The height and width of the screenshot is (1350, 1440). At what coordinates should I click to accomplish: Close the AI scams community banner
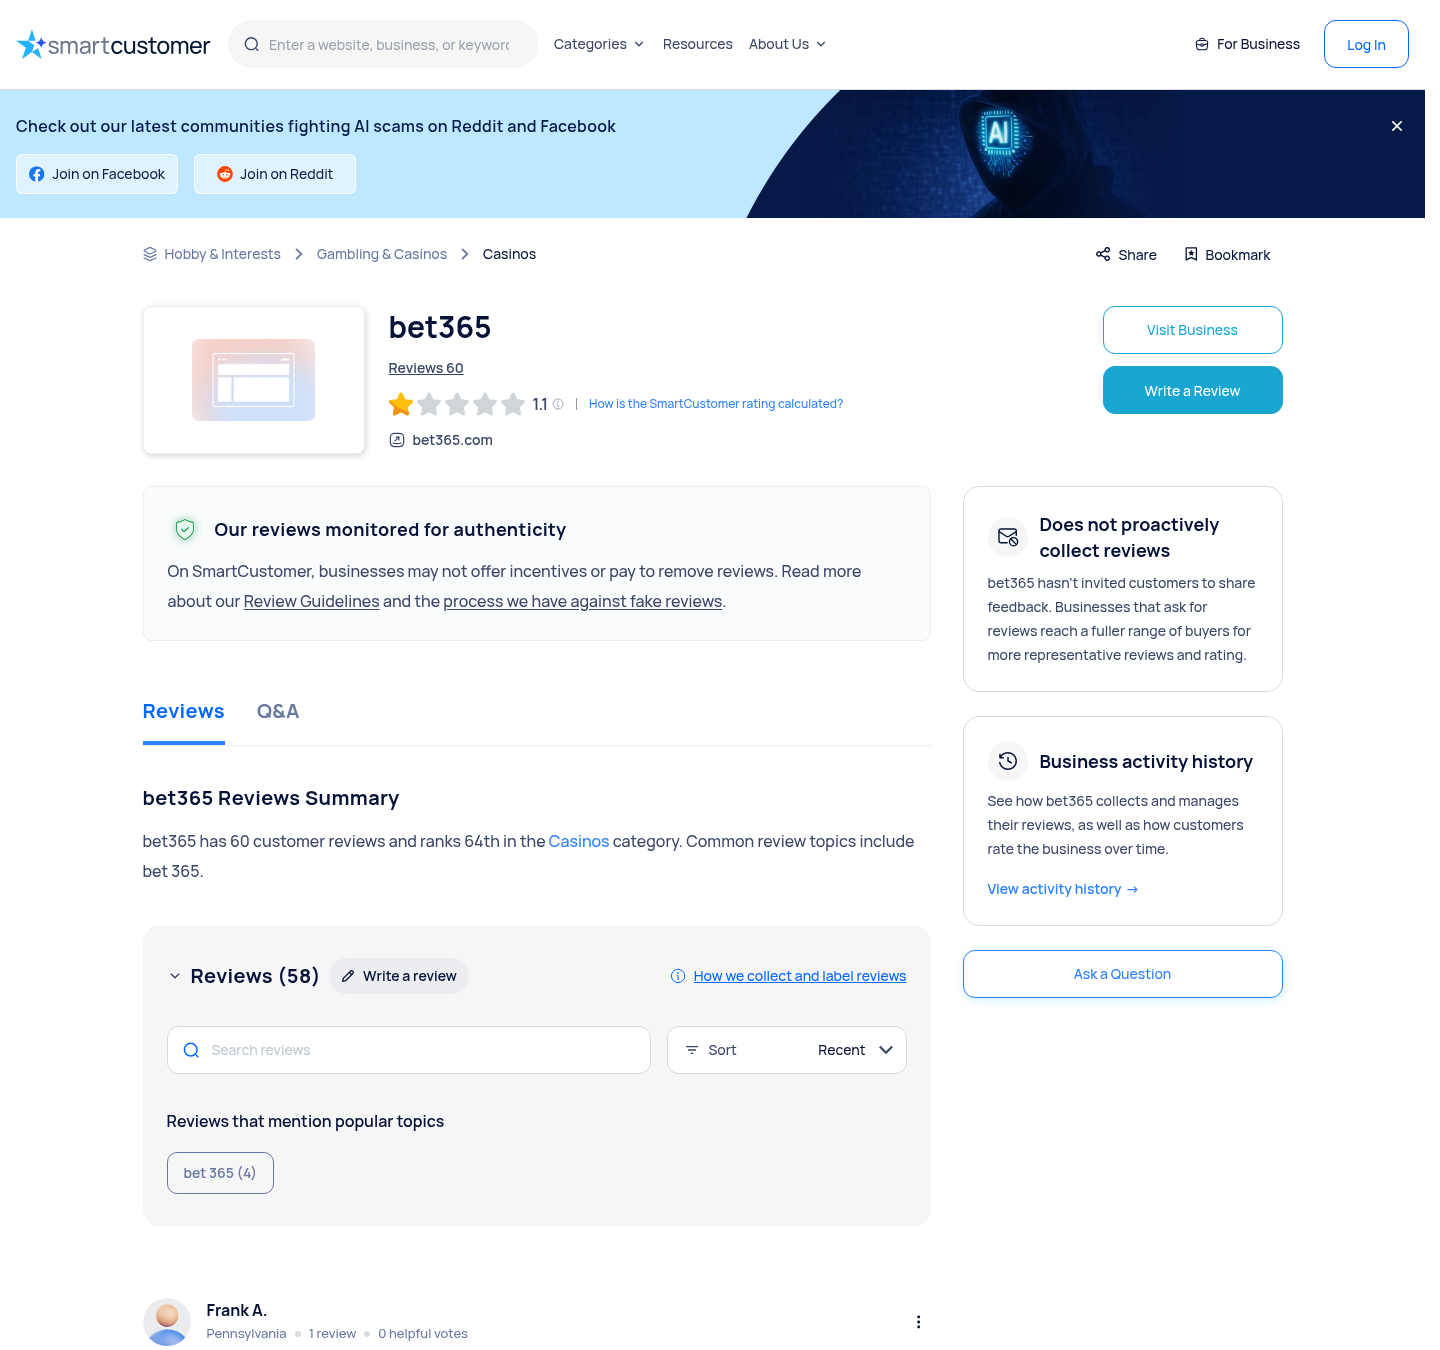[x=1397, y=126]
